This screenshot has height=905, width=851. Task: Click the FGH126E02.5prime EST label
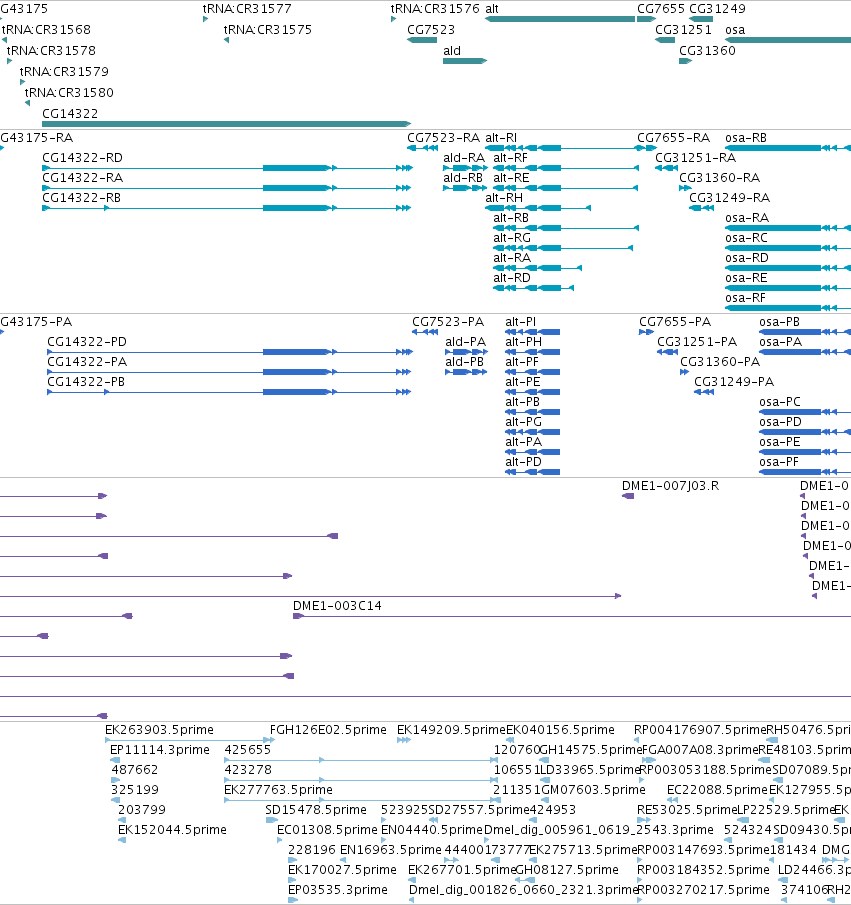(328, 730)
